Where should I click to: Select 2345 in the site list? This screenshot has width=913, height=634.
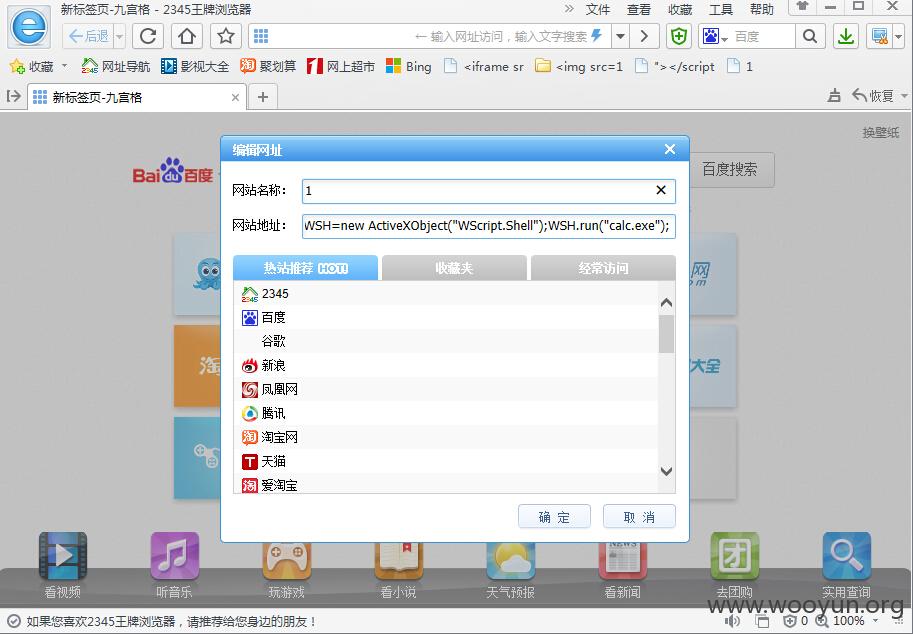coord(445,294)
